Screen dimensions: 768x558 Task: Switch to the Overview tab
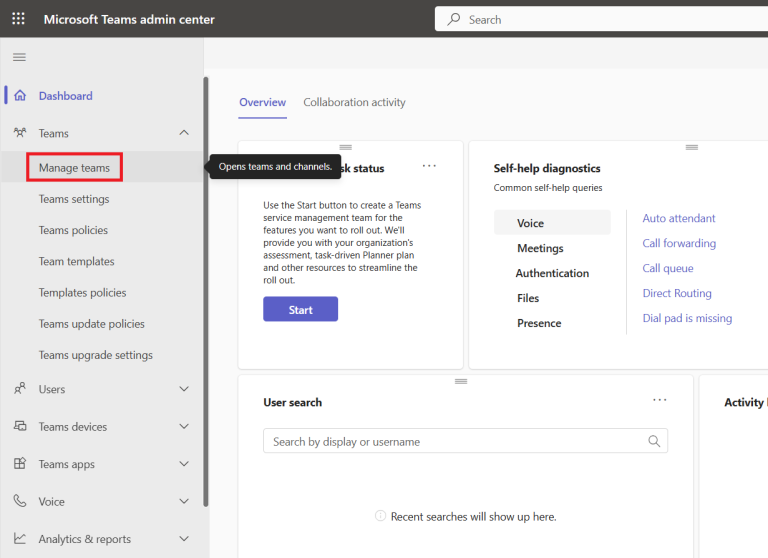tap(263, 102)
